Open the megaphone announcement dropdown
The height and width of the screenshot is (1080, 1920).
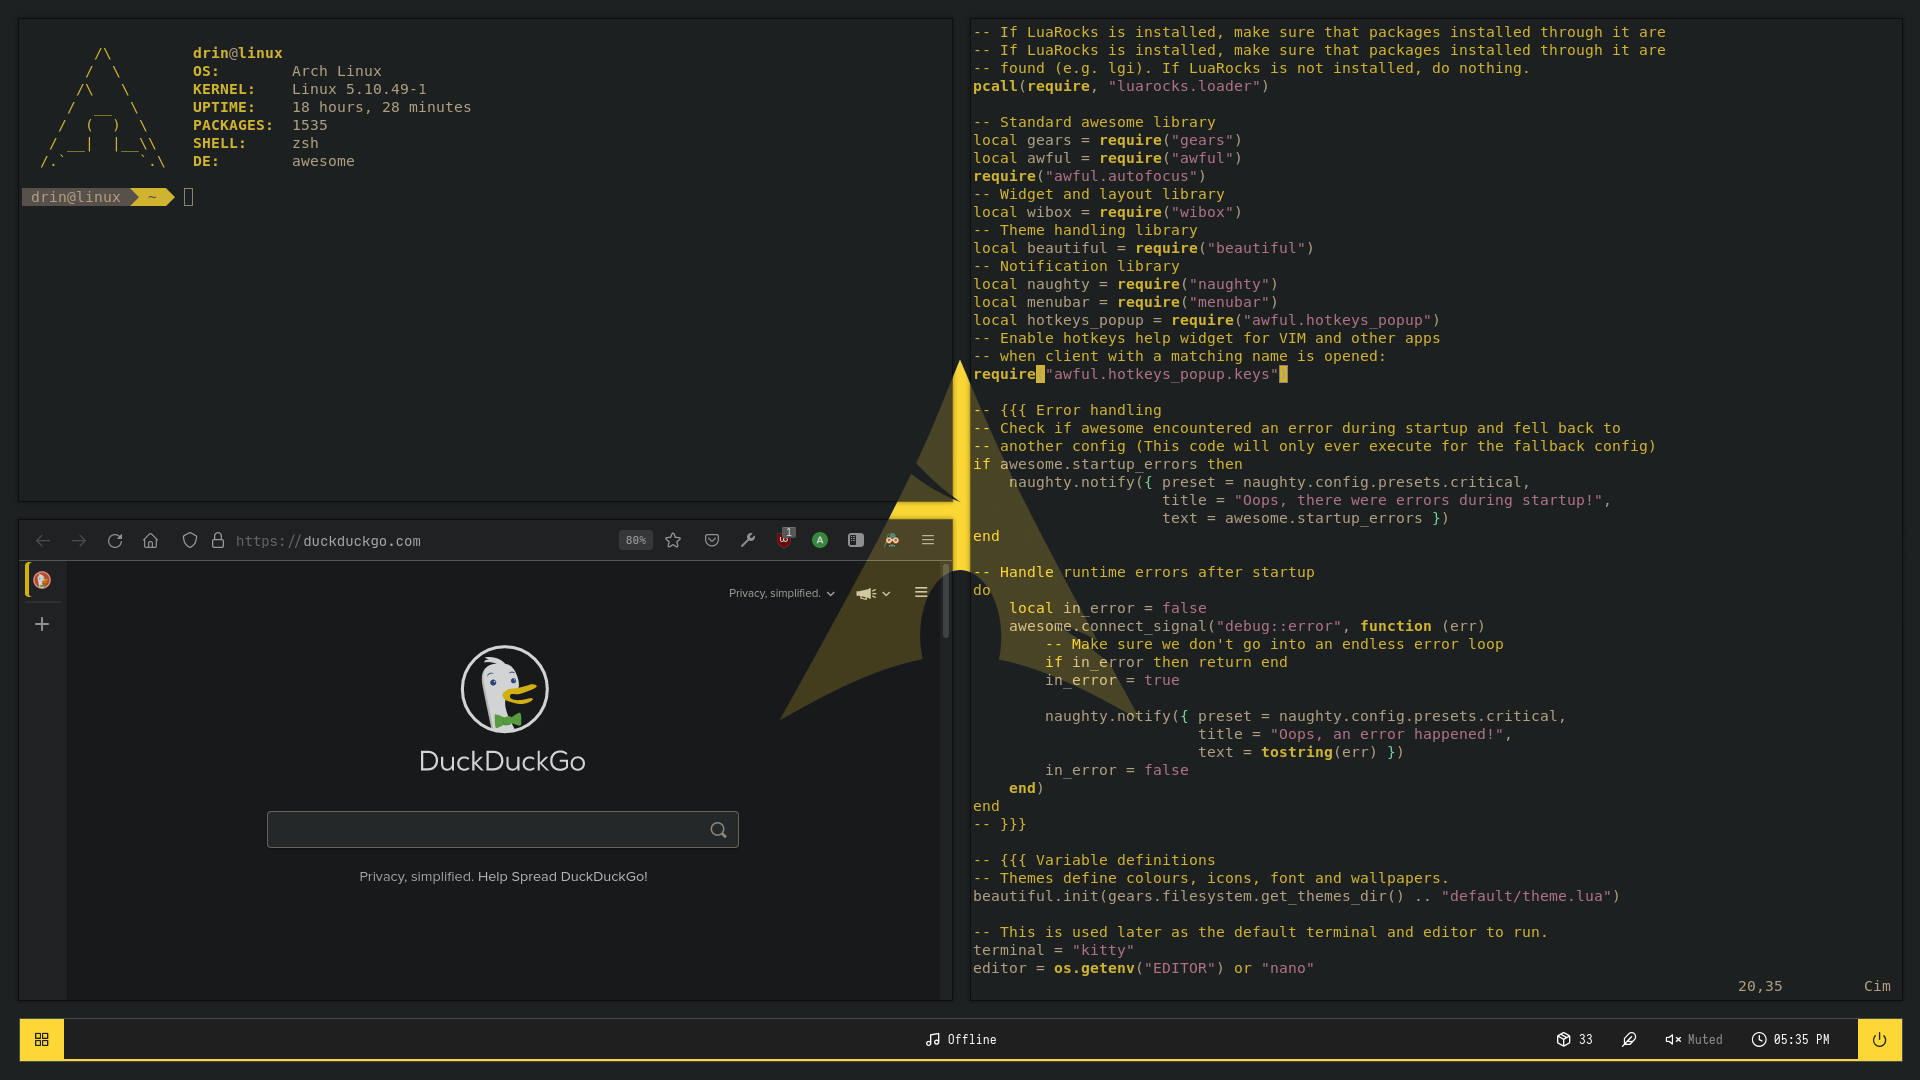point(872,592)
